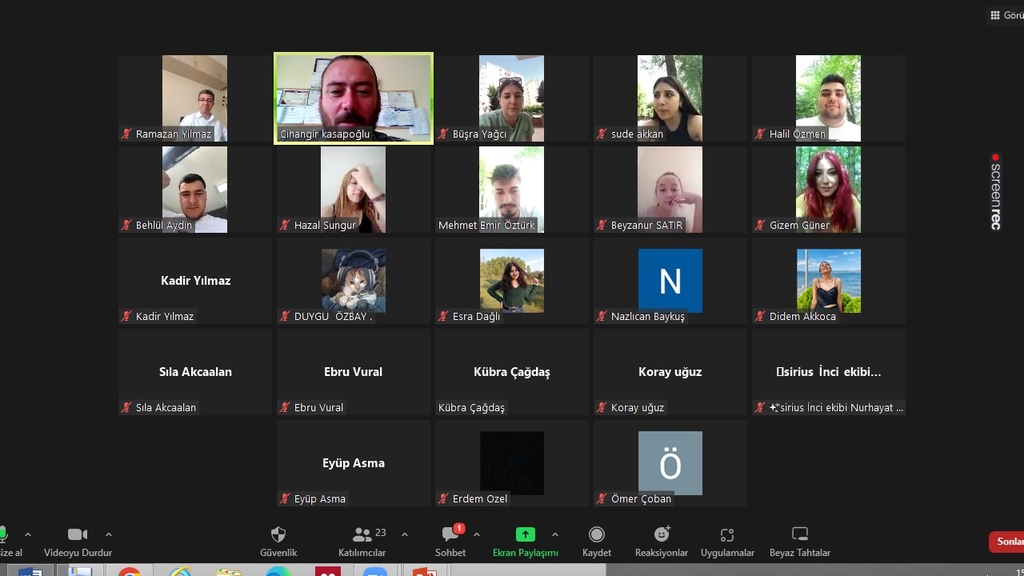Open Beyaz Tahtalar whiteboards
The width and height of the screenshot is (1024, 576).
coord(799,535)
